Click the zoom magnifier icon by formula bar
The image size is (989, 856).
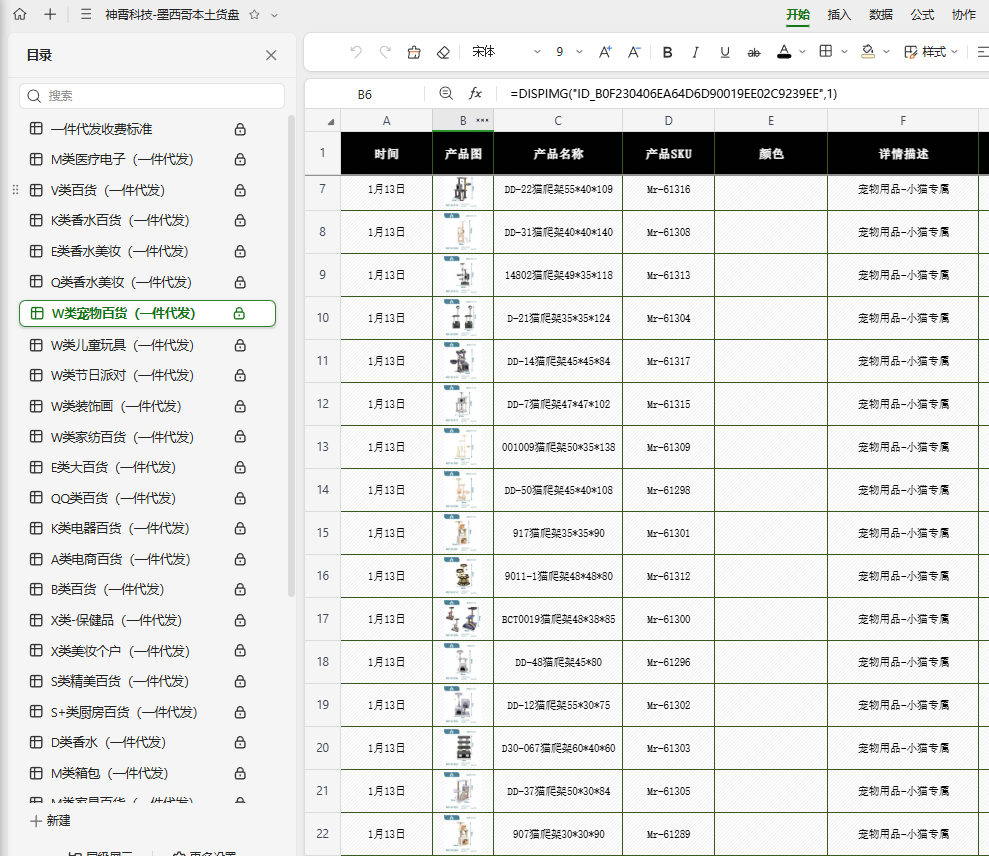click(x=446, y=93)
